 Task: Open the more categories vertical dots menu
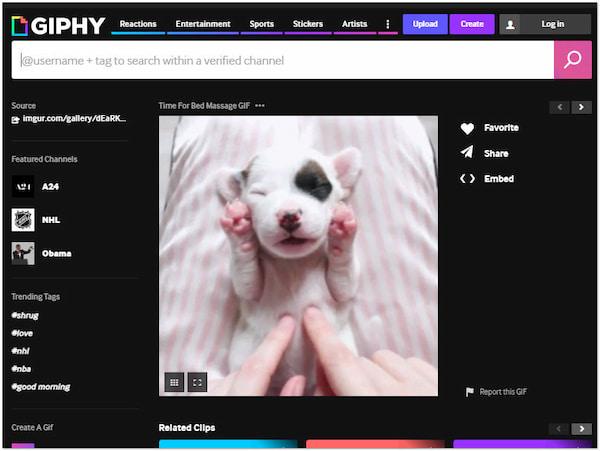click(388, 24)
